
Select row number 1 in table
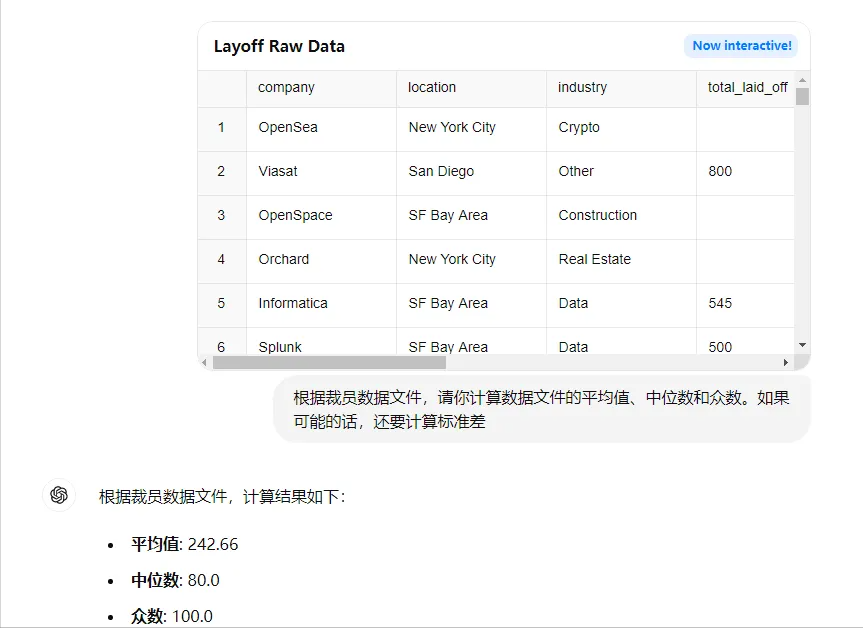222,128
